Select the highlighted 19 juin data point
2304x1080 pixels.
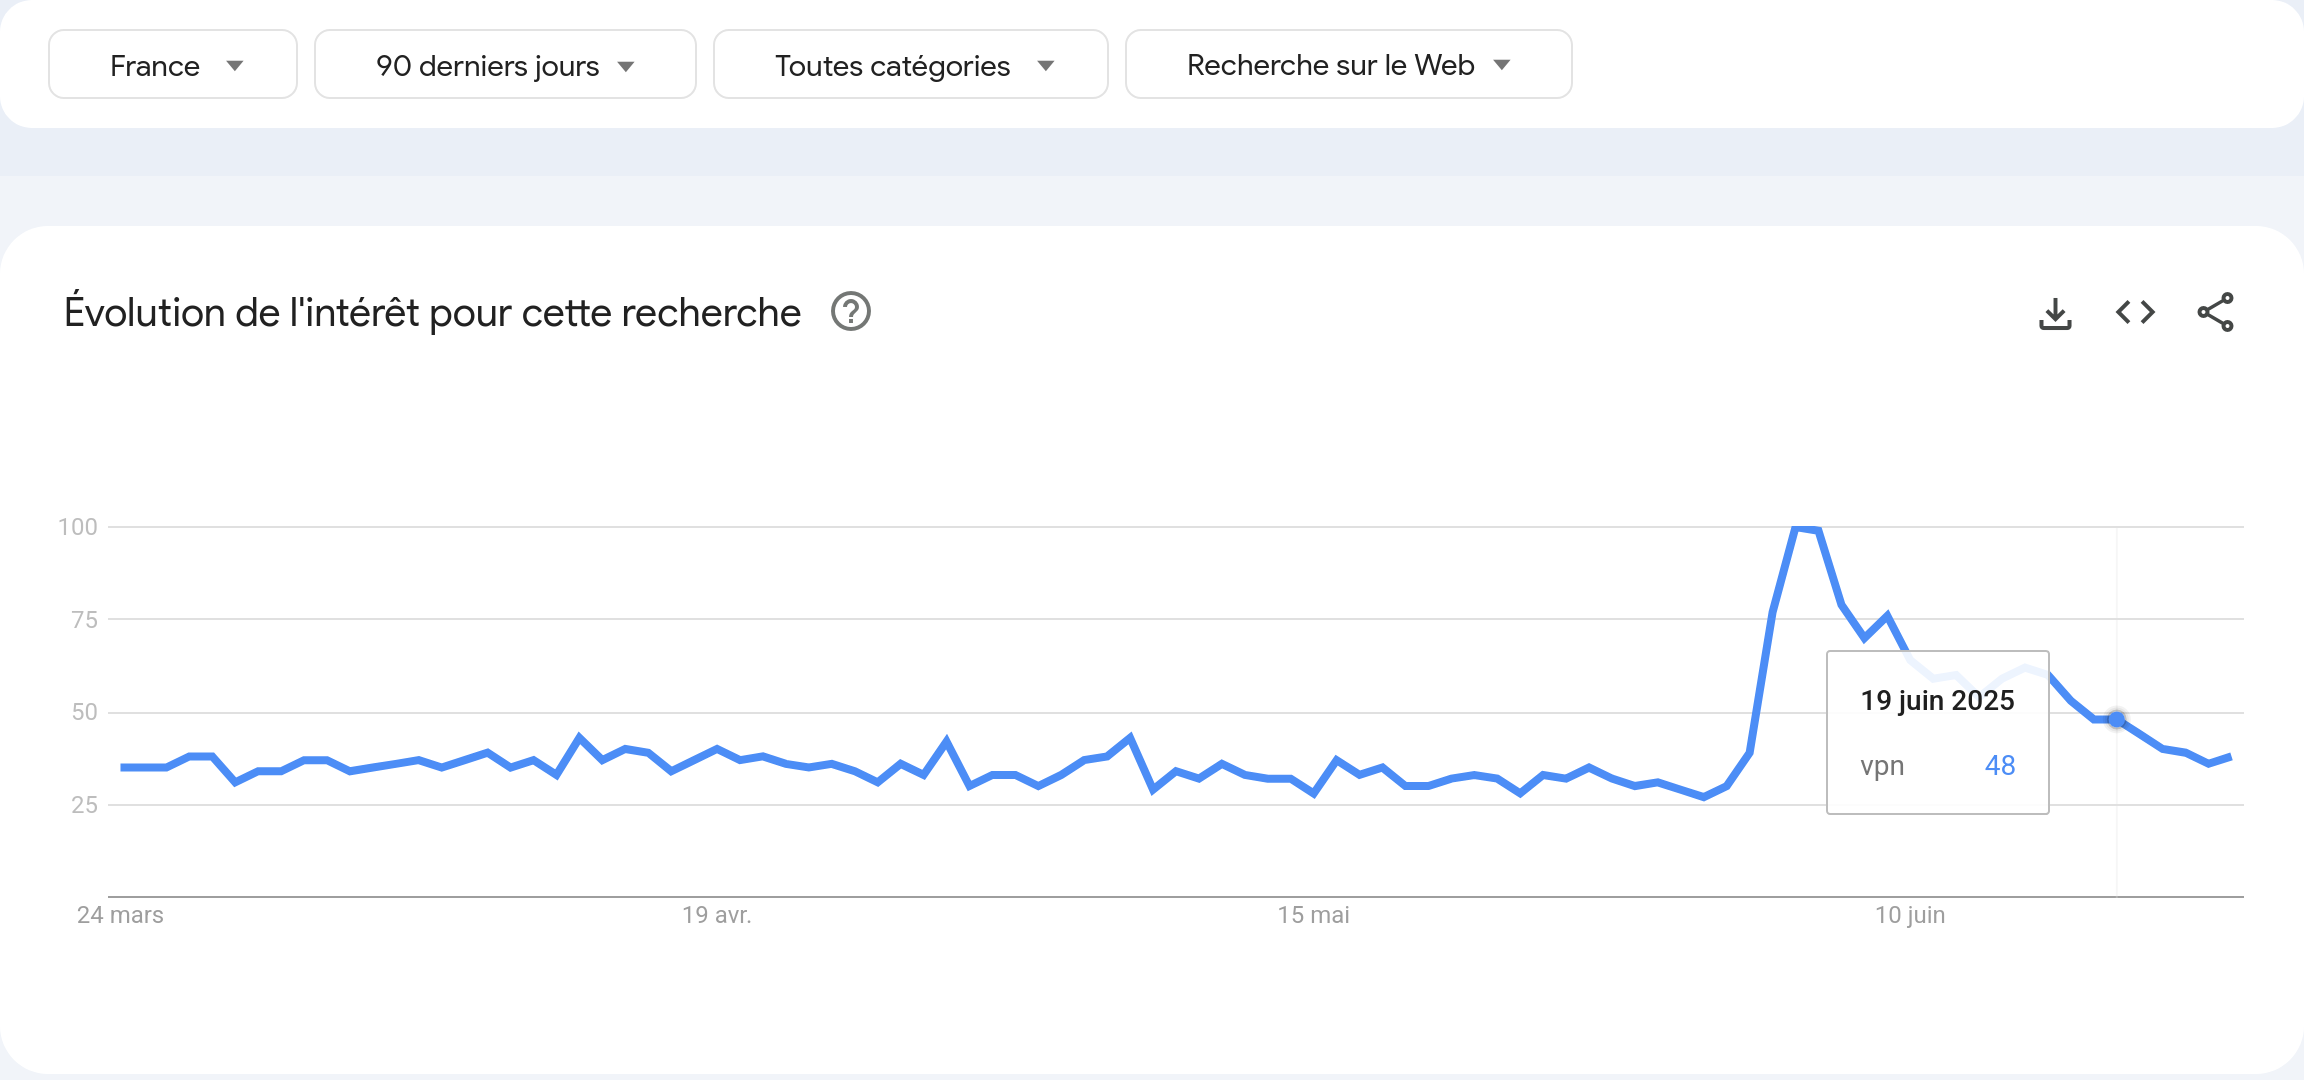pos(2117,719)
